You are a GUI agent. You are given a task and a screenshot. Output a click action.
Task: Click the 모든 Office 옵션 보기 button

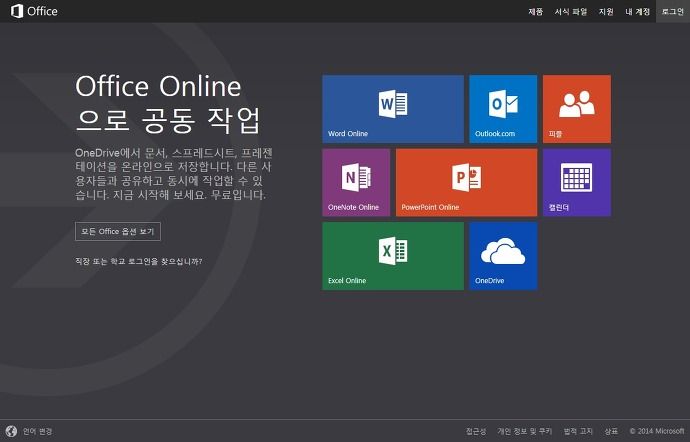(x=118, y=232)
